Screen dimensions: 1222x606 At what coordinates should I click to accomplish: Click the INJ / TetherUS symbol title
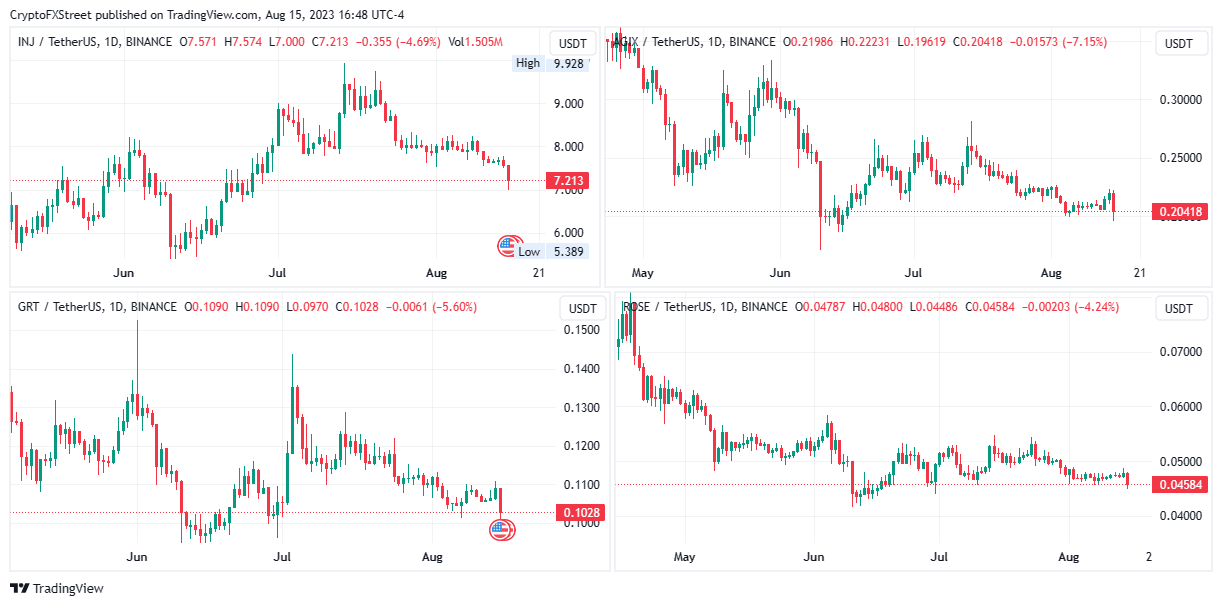pyautogui.click(x=63, y=41)
